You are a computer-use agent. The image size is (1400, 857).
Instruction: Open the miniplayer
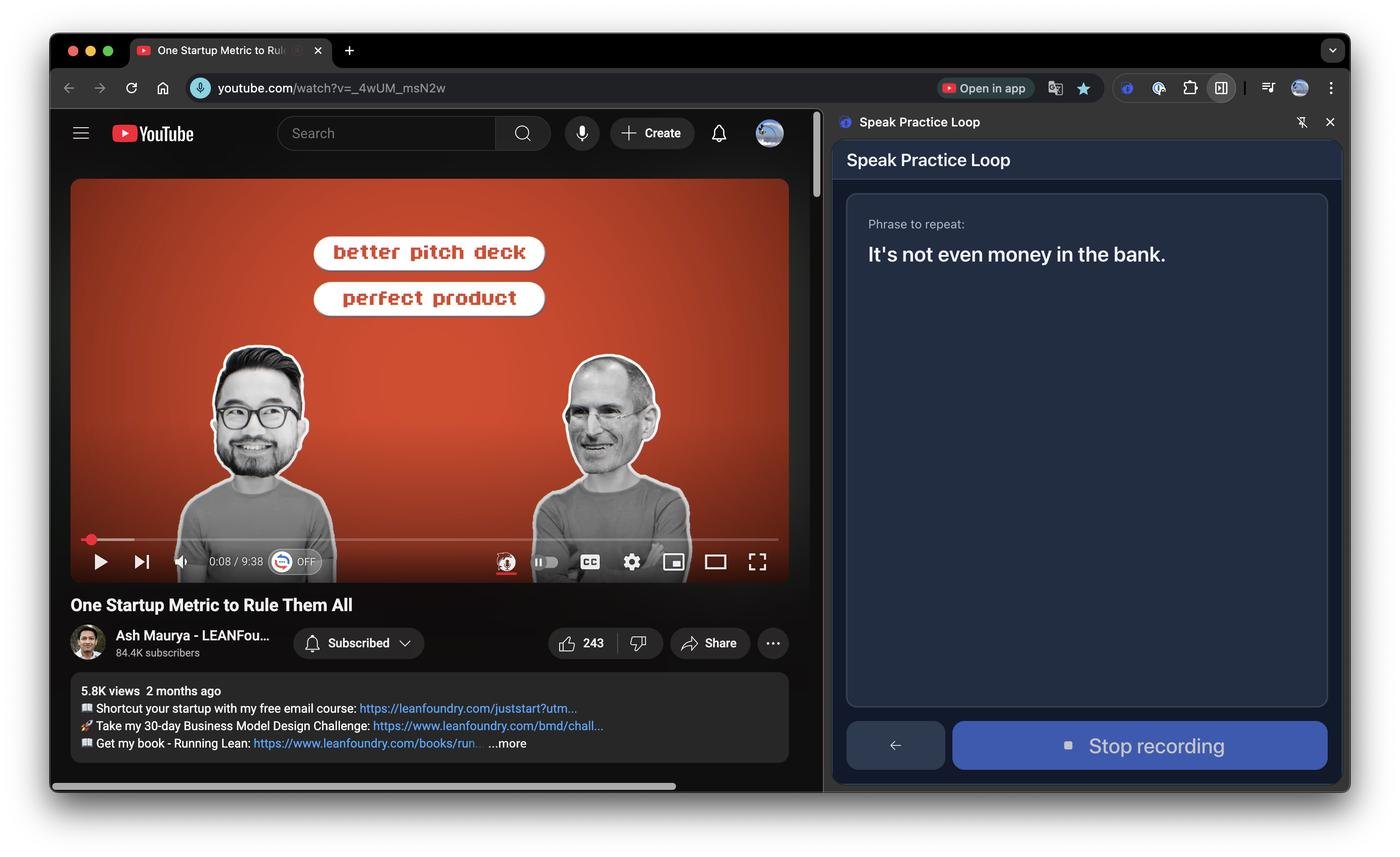click(x=673, y=562)
